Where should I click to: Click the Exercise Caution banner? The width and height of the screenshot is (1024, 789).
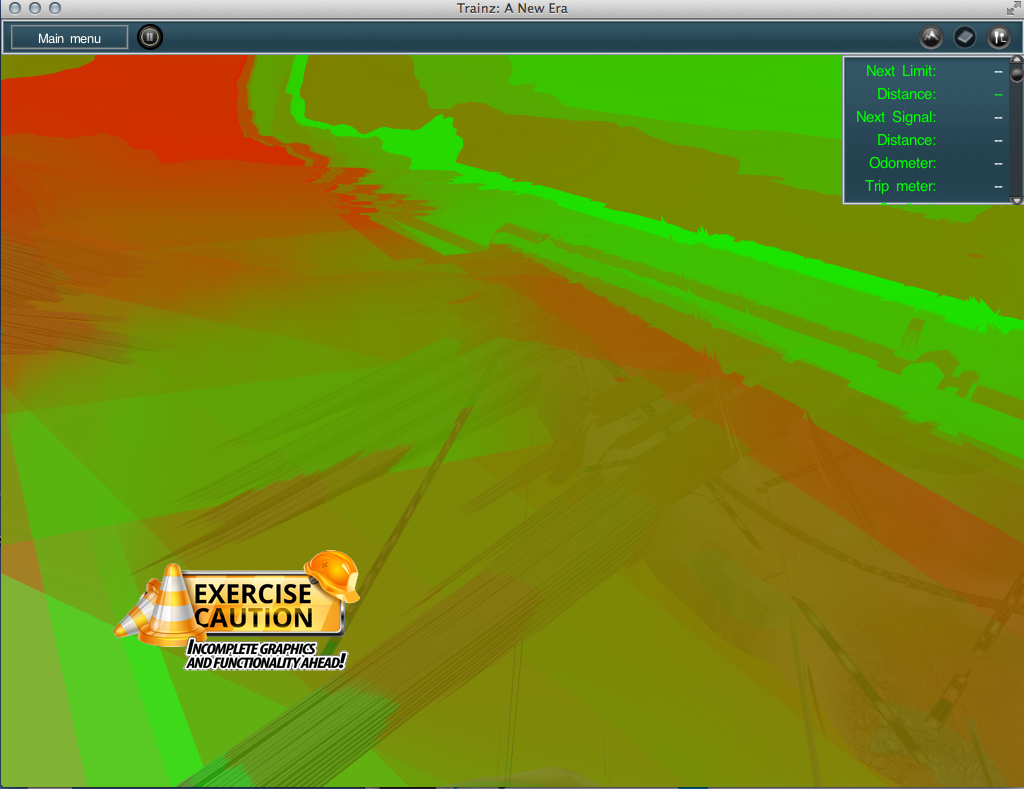[254, 606]
